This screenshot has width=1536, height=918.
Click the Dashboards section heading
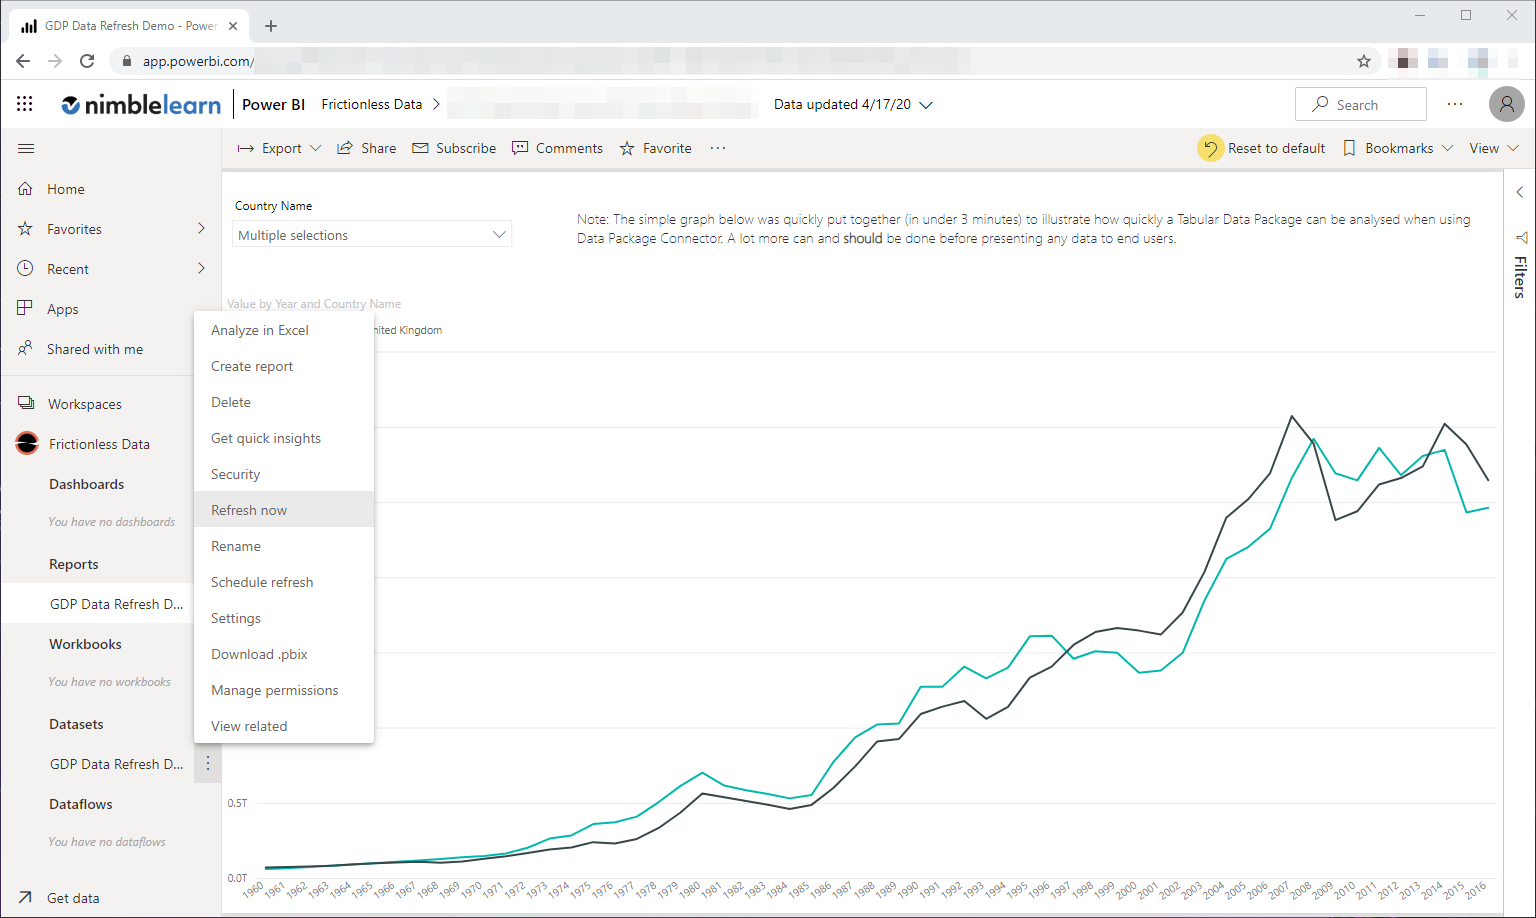point(87,484)
